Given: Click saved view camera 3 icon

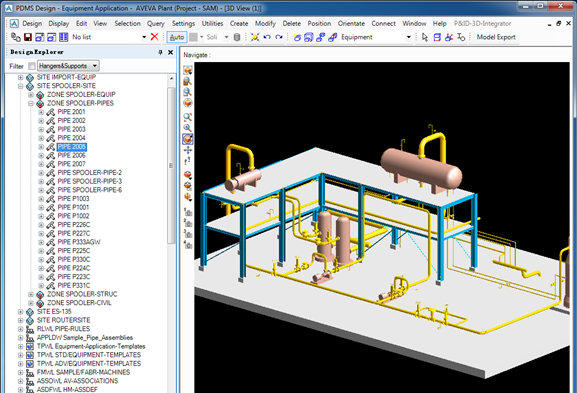Looking at the screenshot, I should point(188,233).
